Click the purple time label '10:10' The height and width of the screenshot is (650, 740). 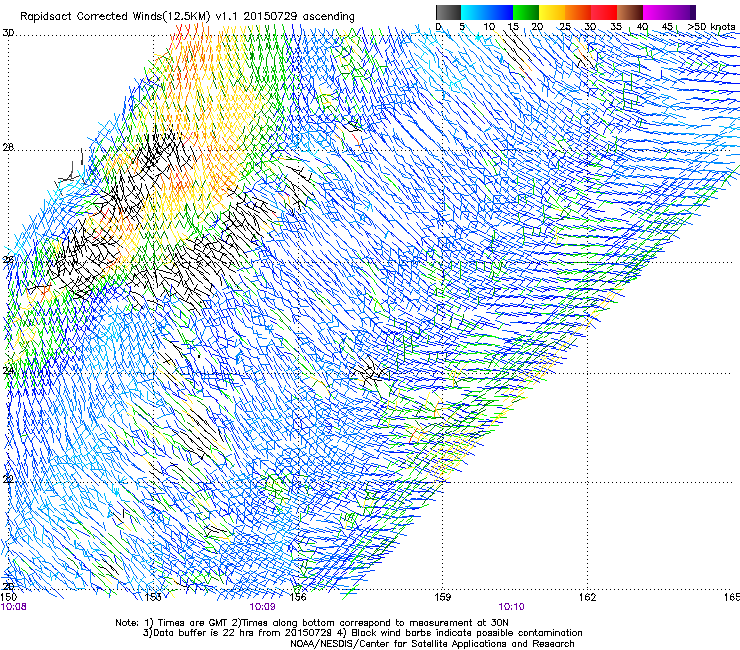(x=512, y=607)
